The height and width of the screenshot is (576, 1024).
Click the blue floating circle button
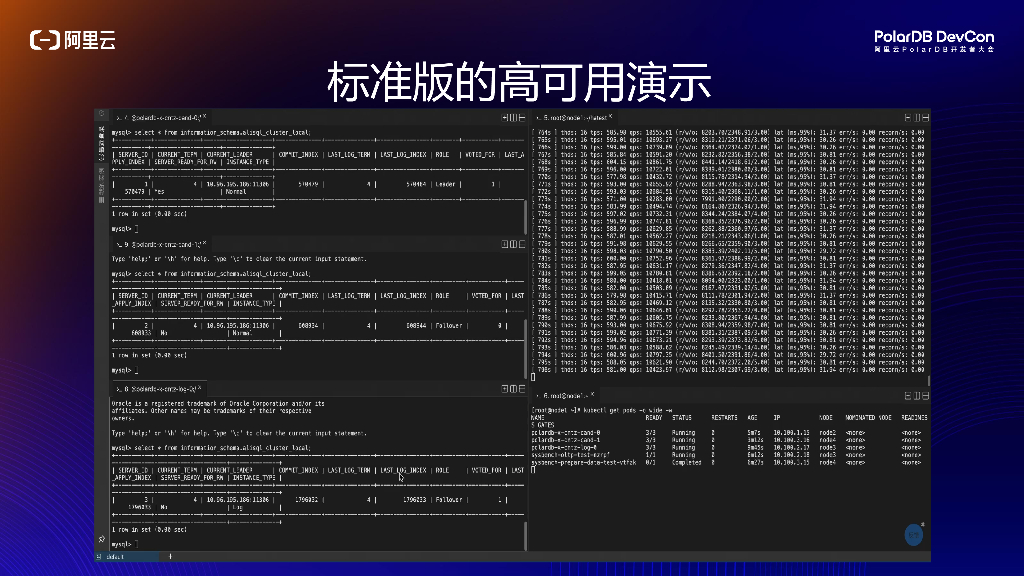(914, 535)
